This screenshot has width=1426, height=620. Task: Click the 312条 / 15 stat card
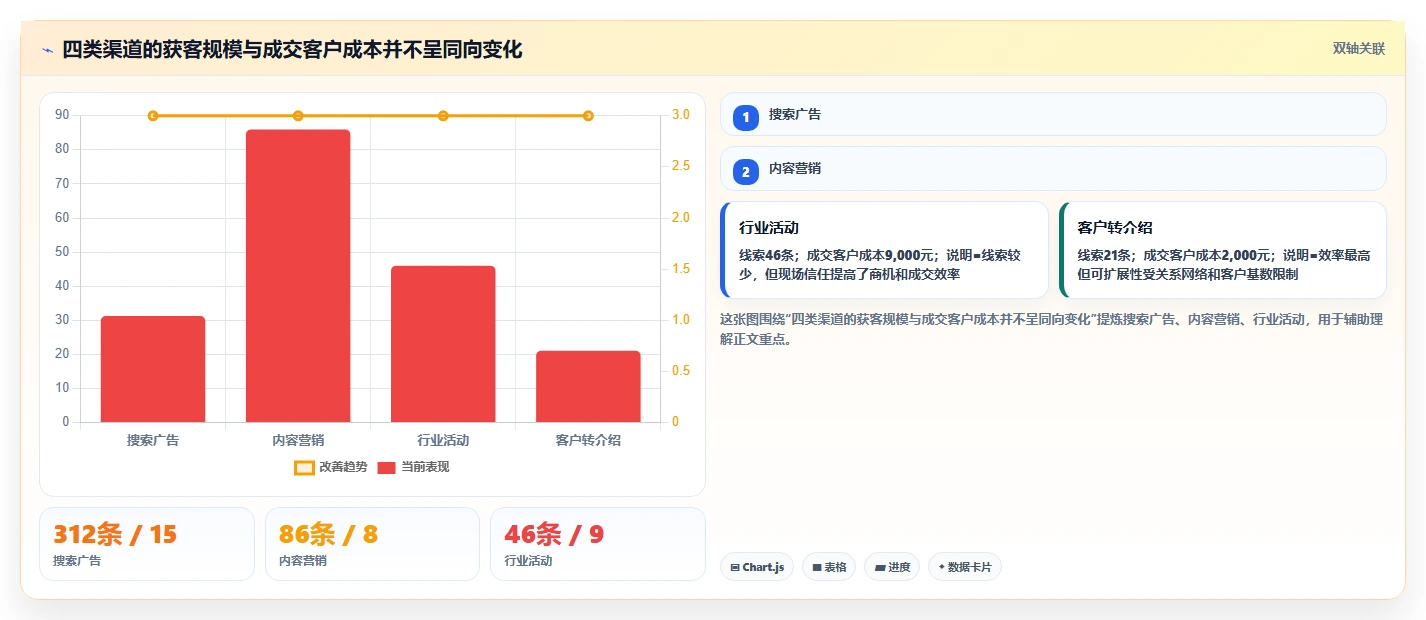147,544
